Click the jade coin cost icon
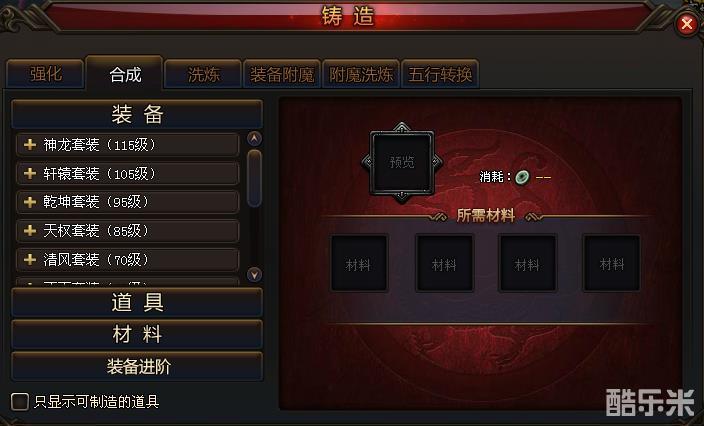 [x=522, y=177]
